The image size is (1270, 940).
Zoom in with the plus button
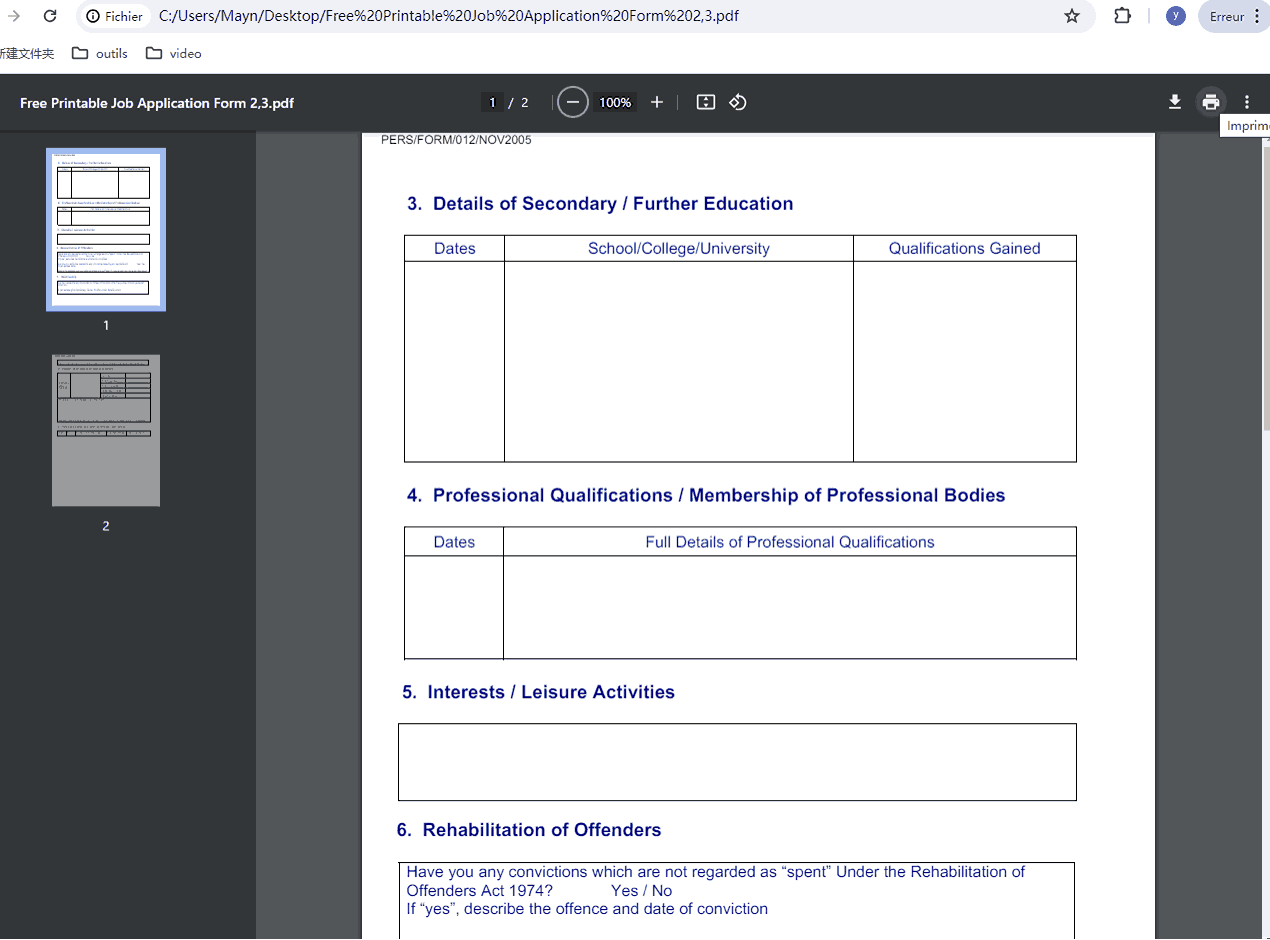pyautogui.click(x=657, y=102)
